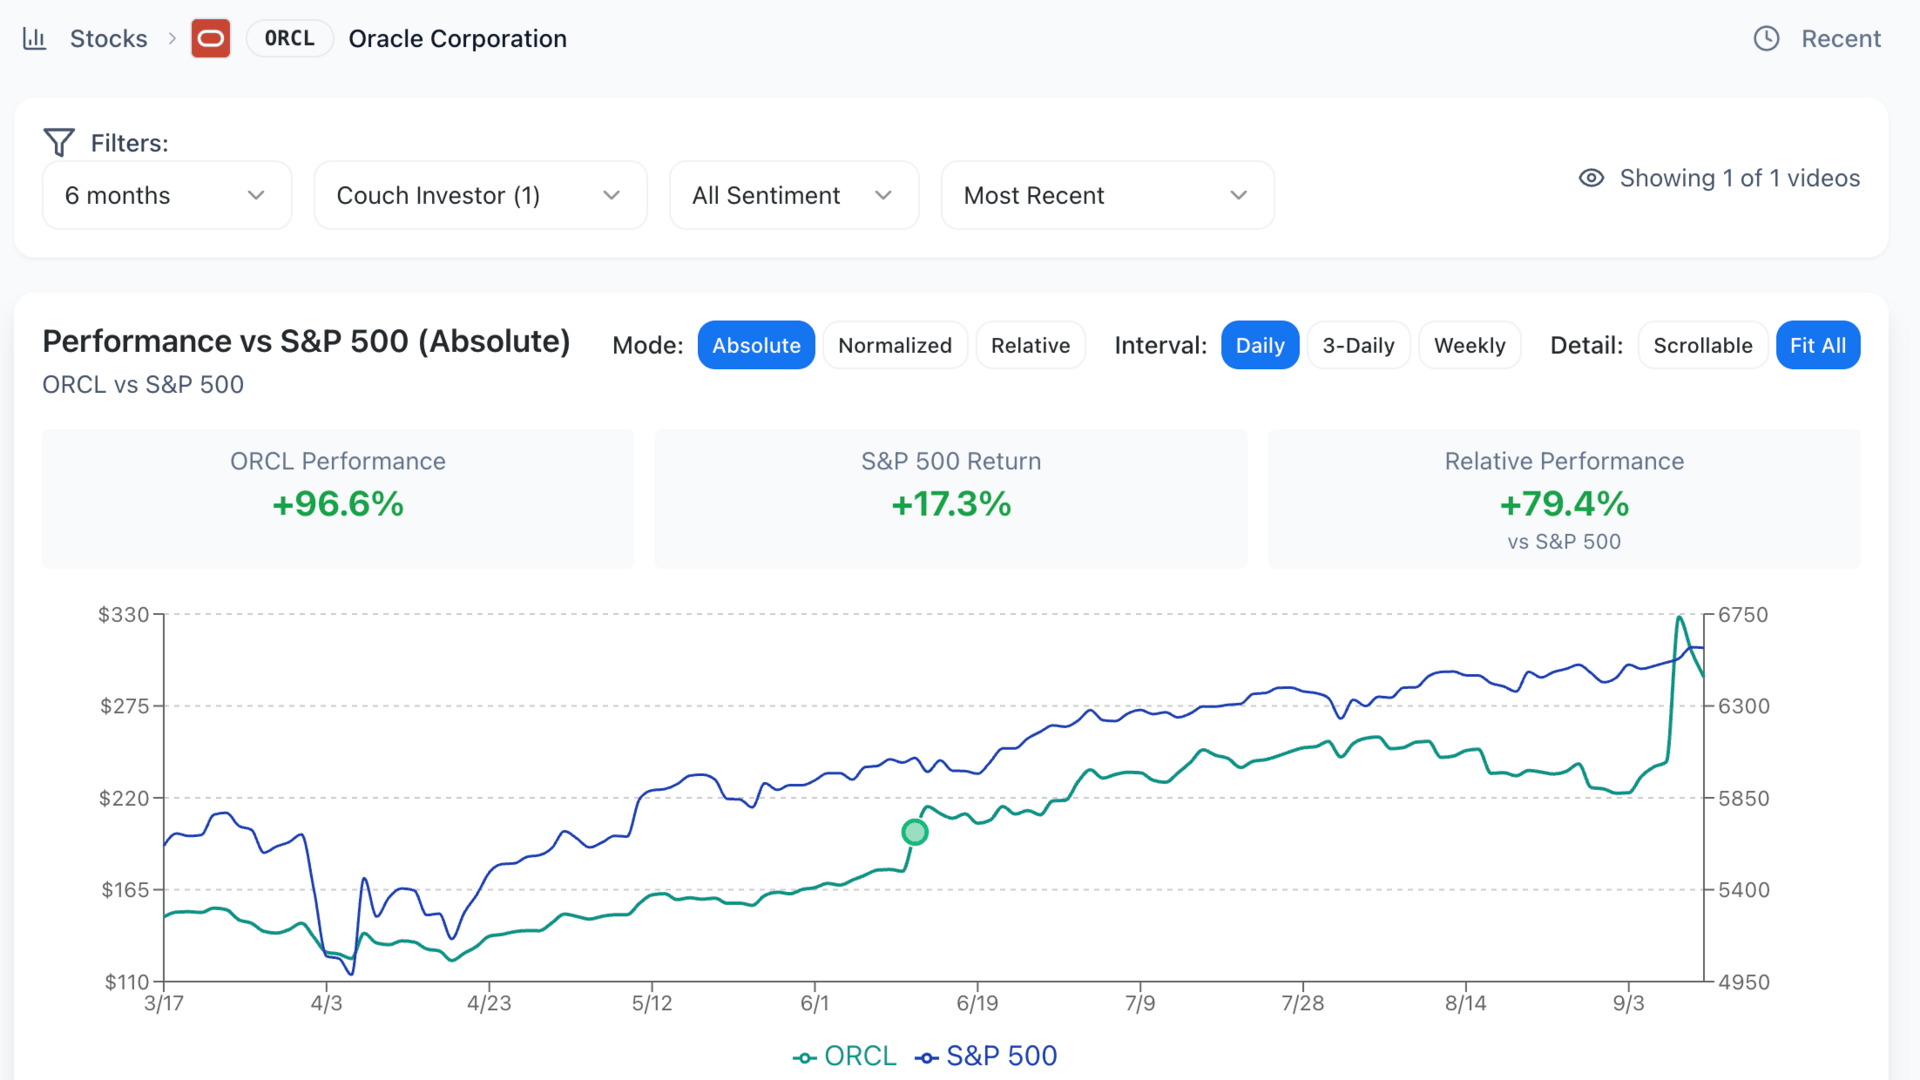Click the Stocks breadcrumb link
This screenshot has width=1920, height=1080.
pos(108,39)
